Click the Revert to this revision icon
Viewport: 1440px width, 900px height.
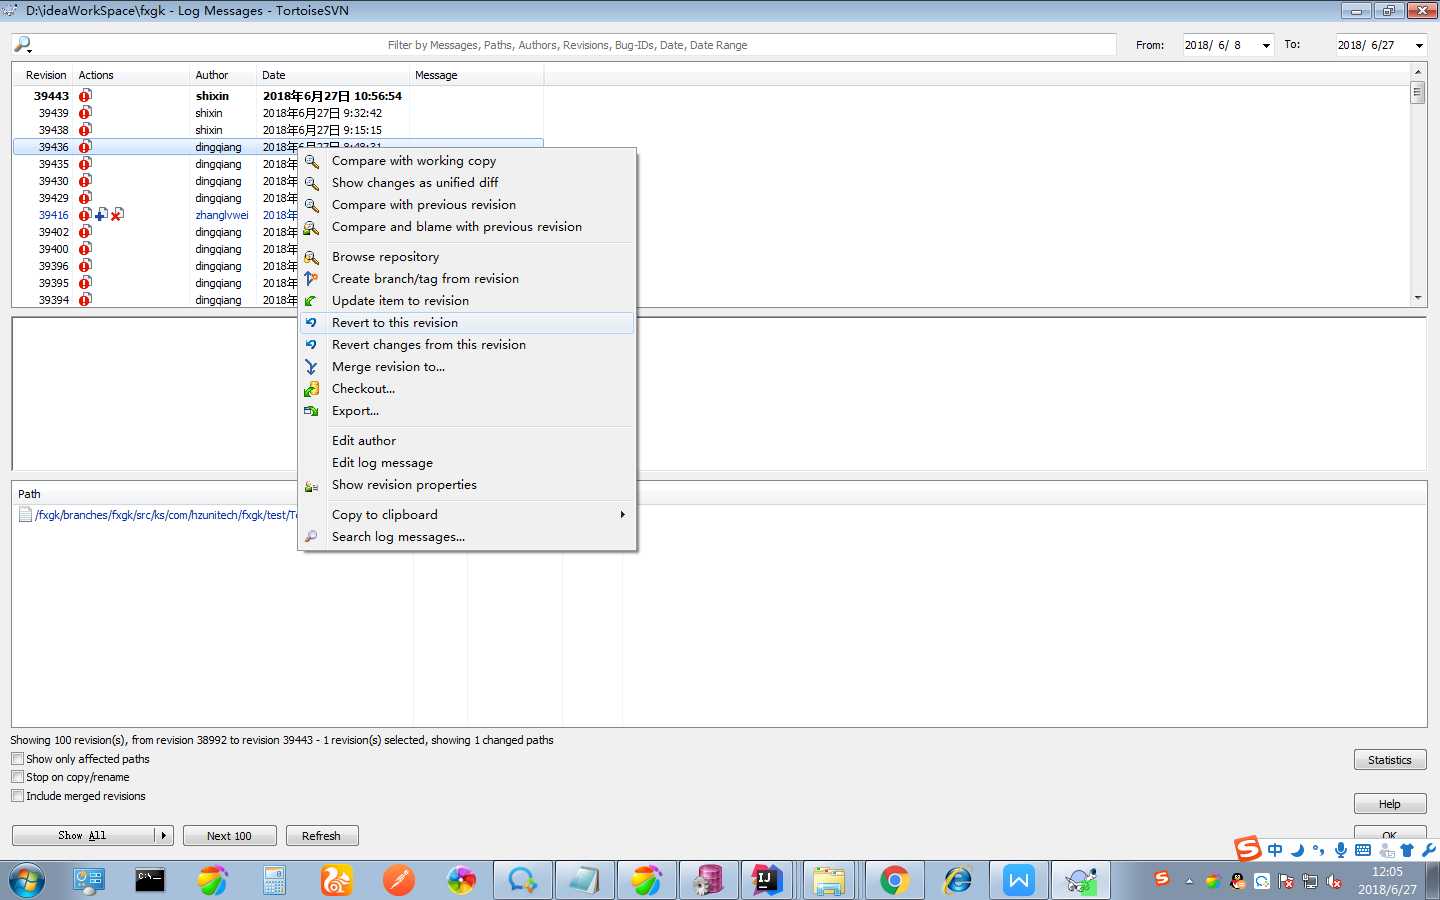pyautogui.click(x=312, y=323)
